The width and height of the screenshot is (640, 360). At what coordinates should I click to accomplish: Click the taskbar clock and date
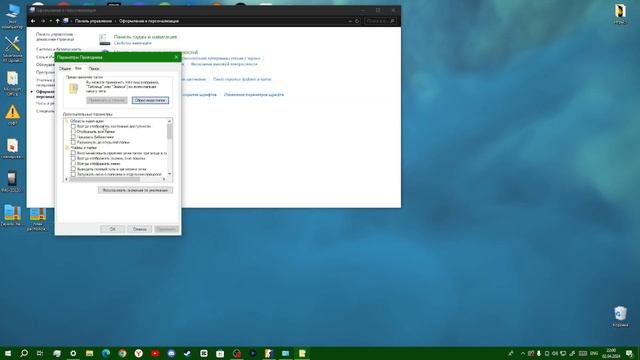tap(611, 353)
